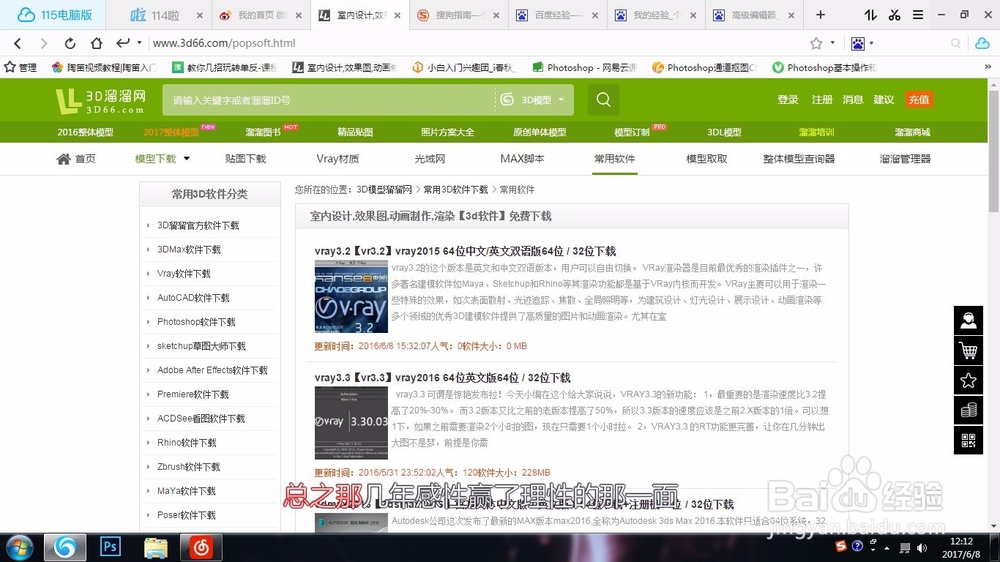Show the QR code icon in the right sidebar
Image resolution: width=1000 pixels, height=562 pixels.
click(968, 440)
